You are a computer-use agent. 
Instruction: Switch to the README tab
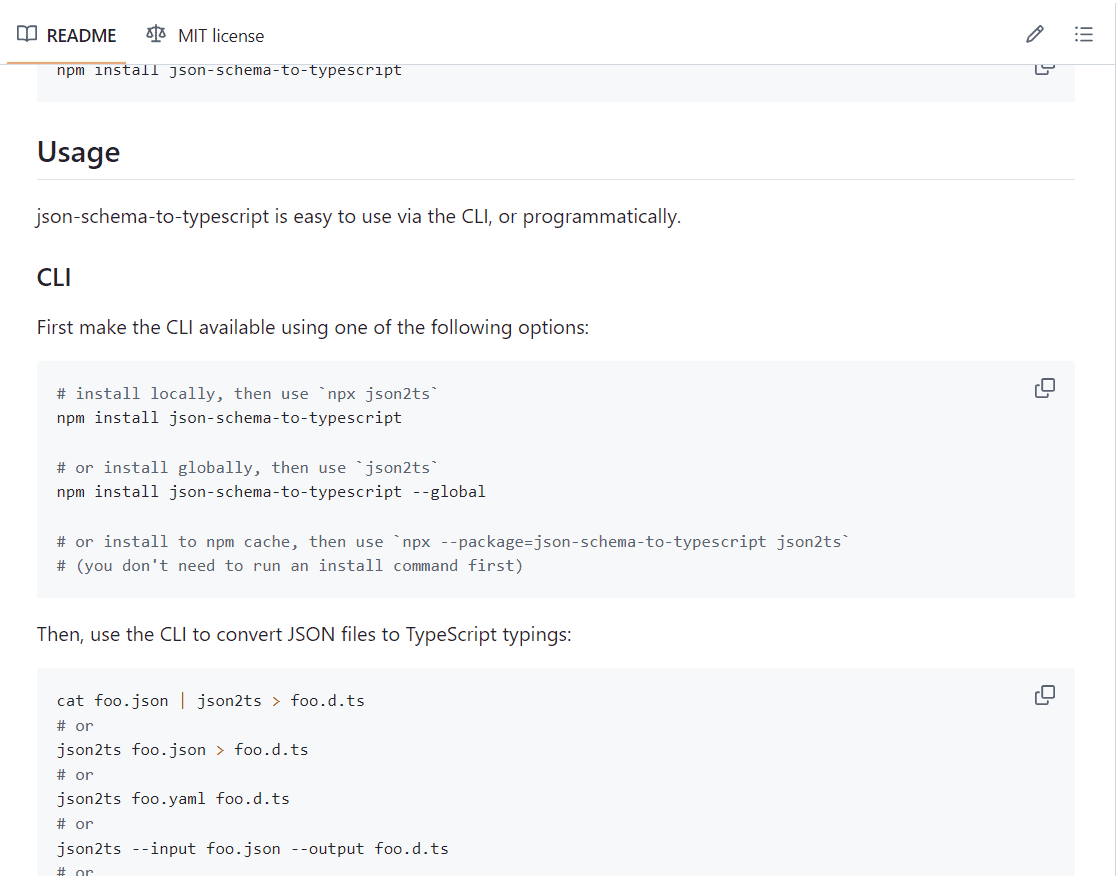[x=81, y=36]
